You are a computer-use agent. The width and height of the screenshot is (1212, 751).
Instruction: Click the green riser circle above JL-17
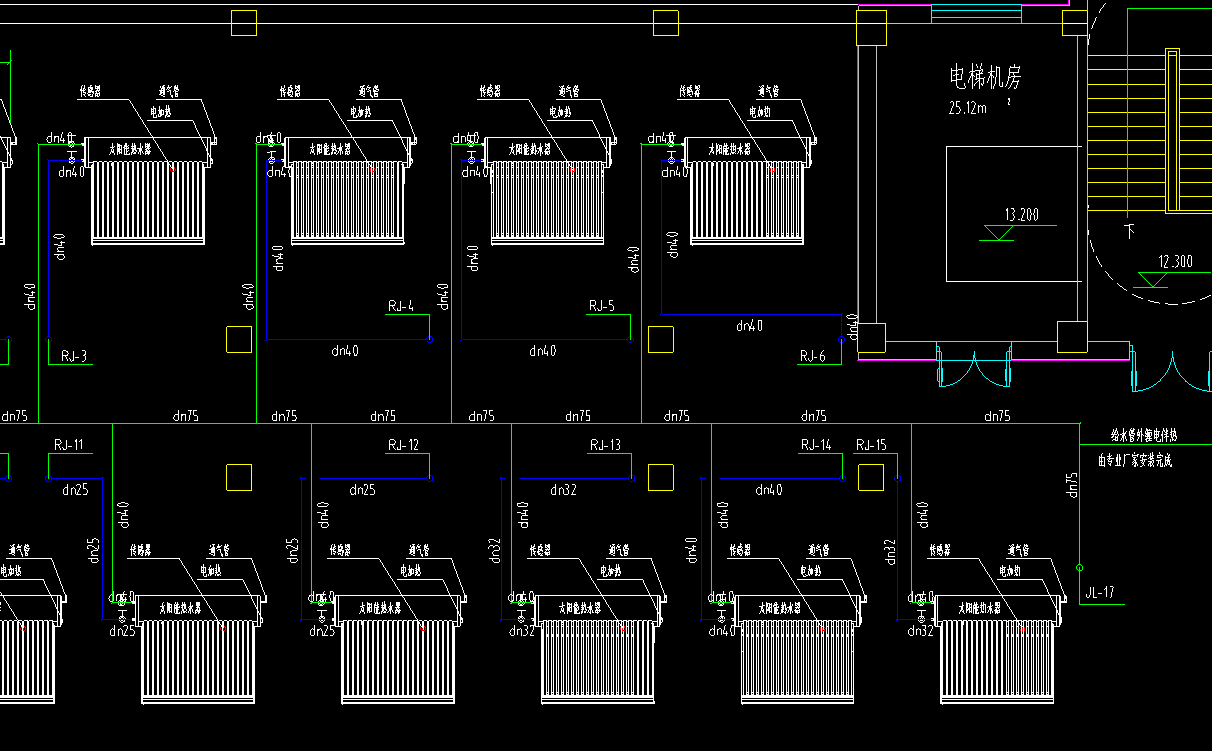pyautogui.click(x=1080, y=568)
